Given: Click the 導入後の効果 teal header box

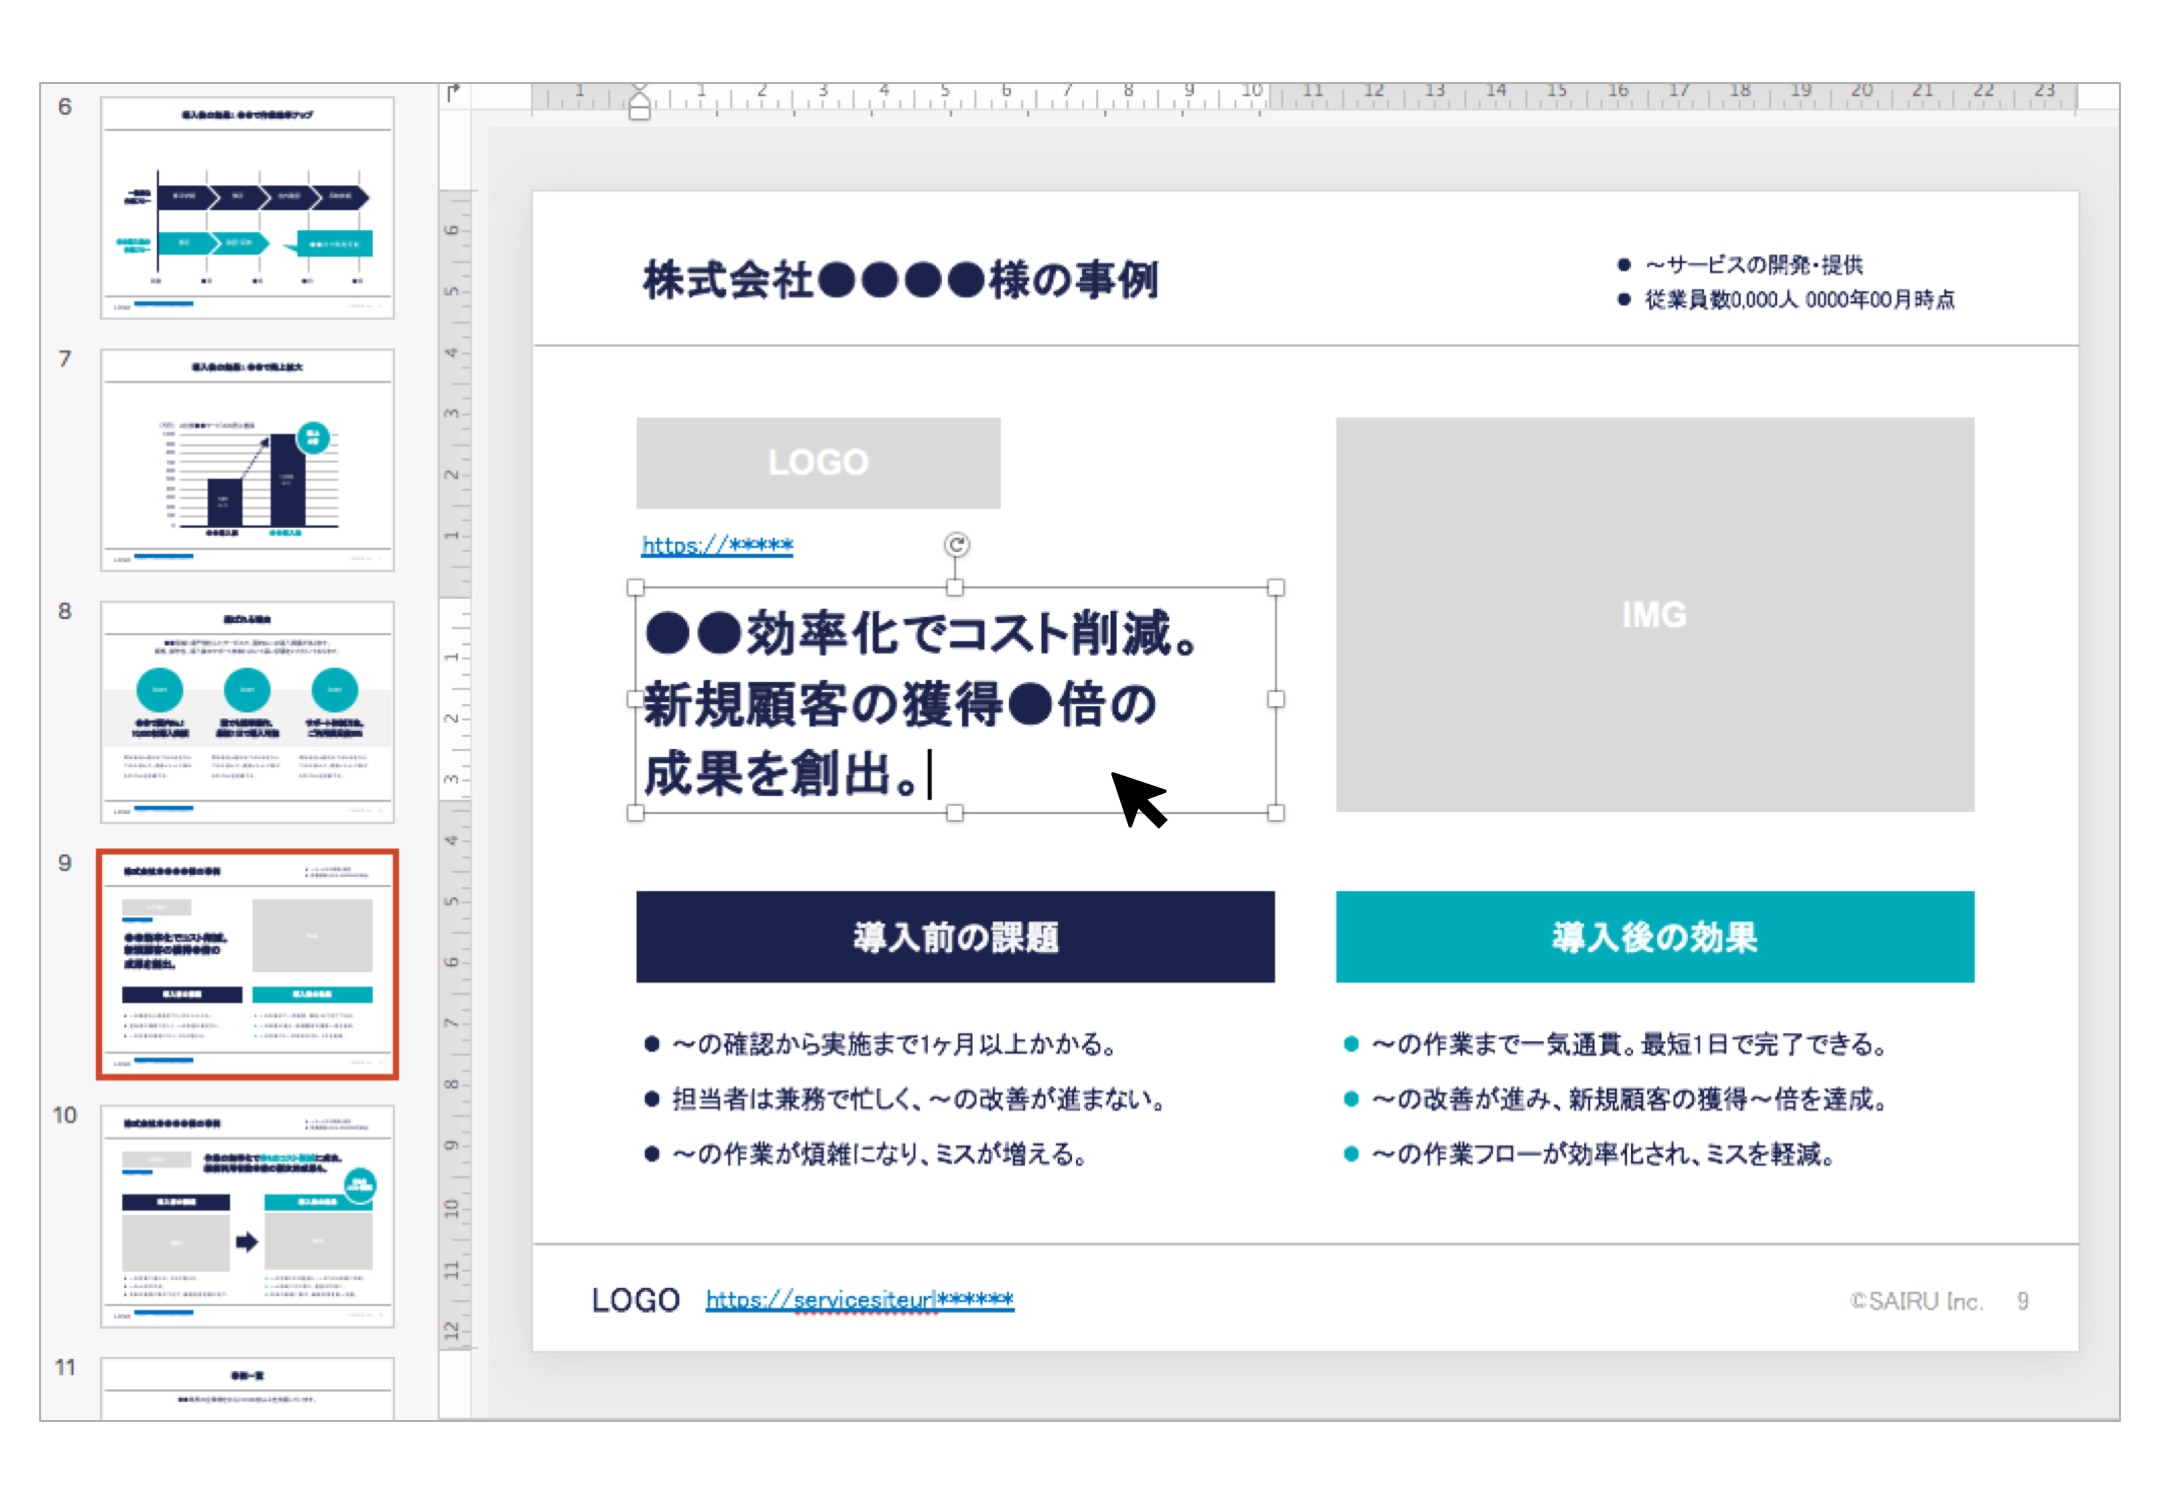Looking at the screenshot, I should click(1654, 937).
